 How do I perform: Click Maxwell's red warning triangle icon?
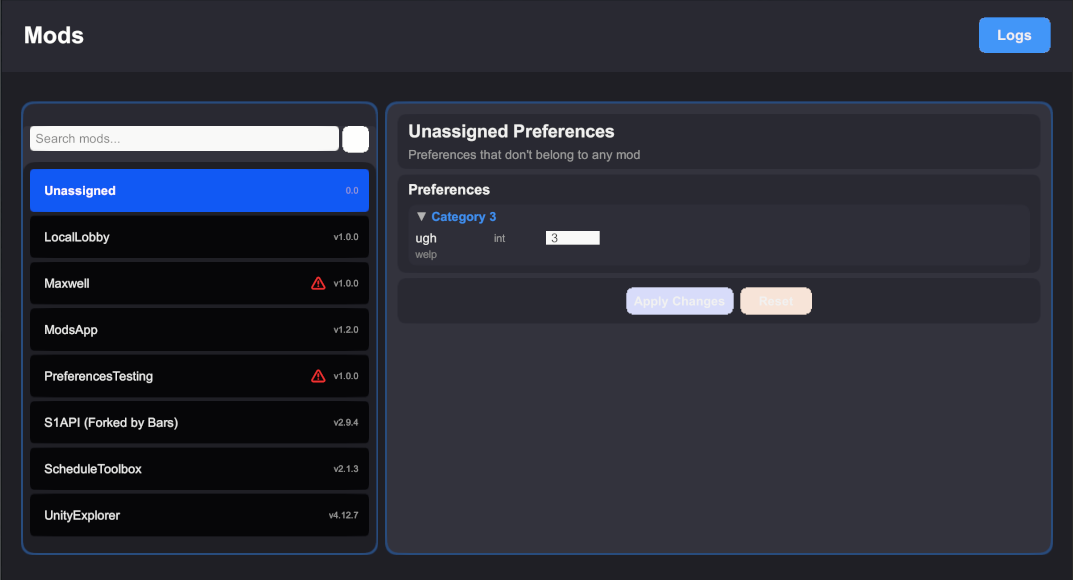(318, 283)
